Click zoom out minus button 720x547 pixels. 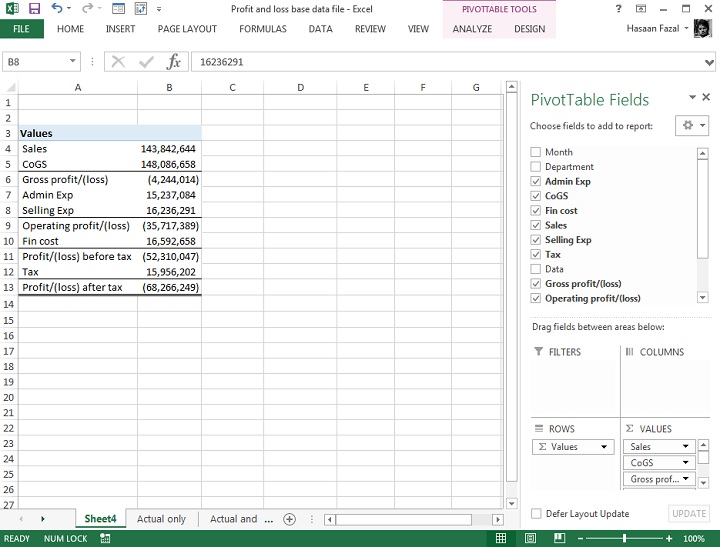click(580, 538)
